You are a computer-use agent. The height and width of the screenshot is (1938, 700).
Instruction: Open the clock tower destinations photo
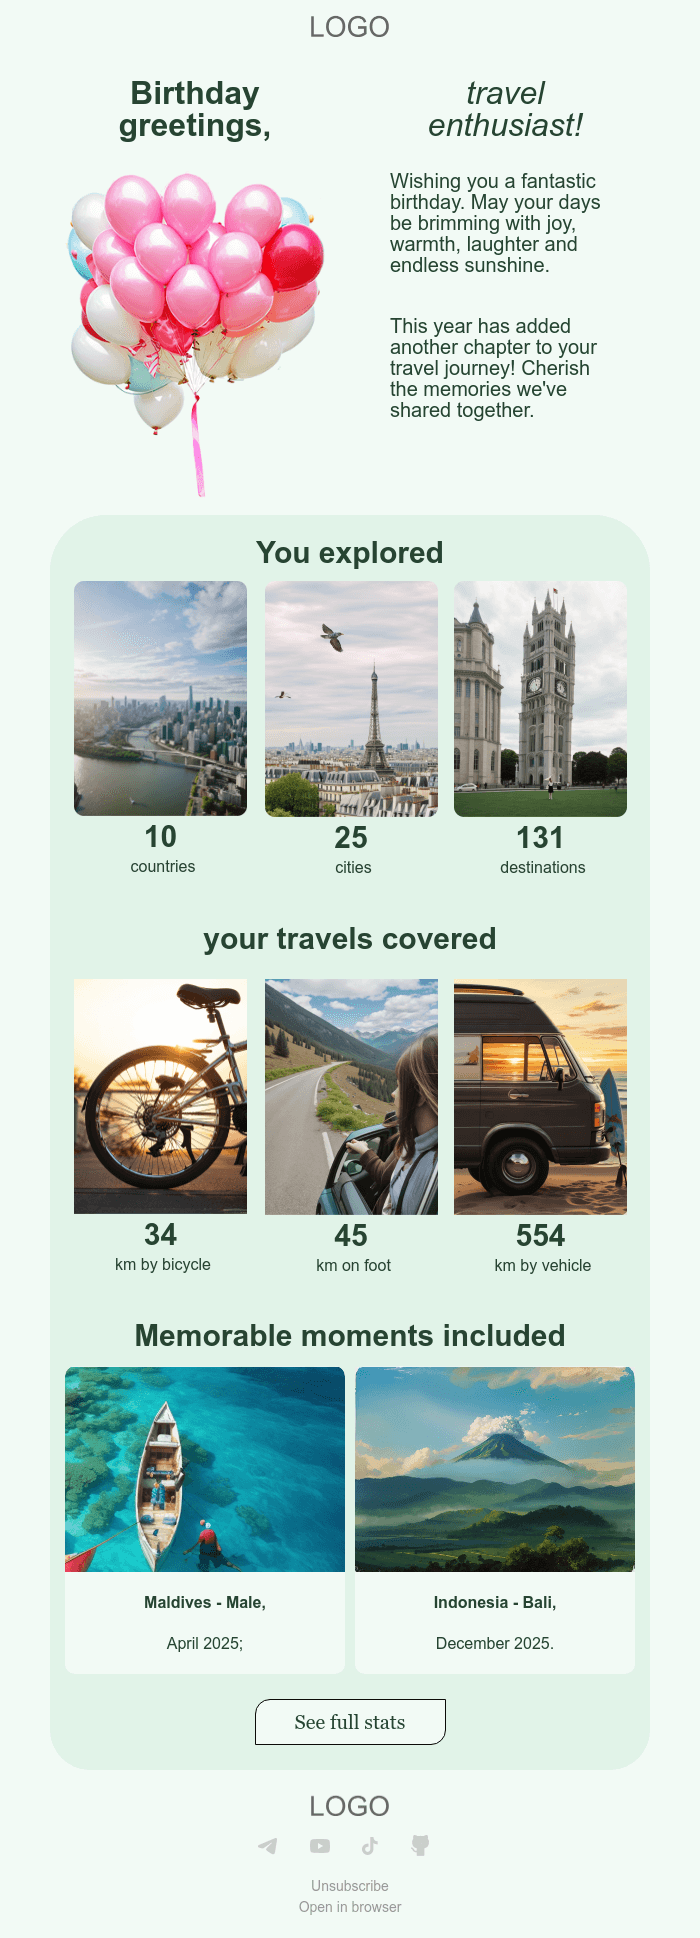pos(541,699)
